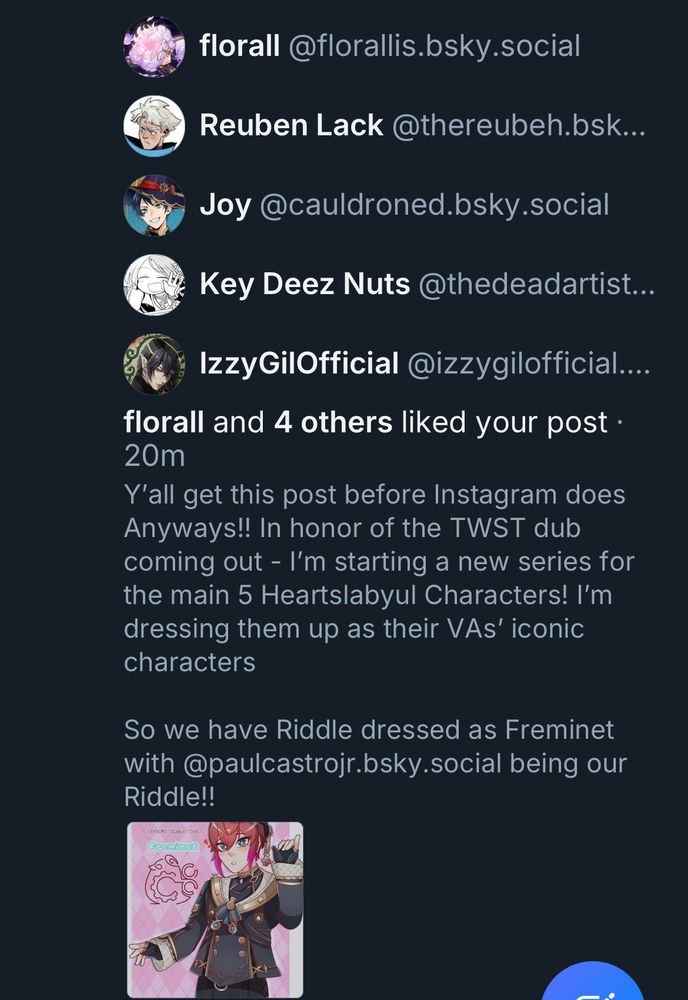Open the @izzygilofficial.... handle

point(529,364)
